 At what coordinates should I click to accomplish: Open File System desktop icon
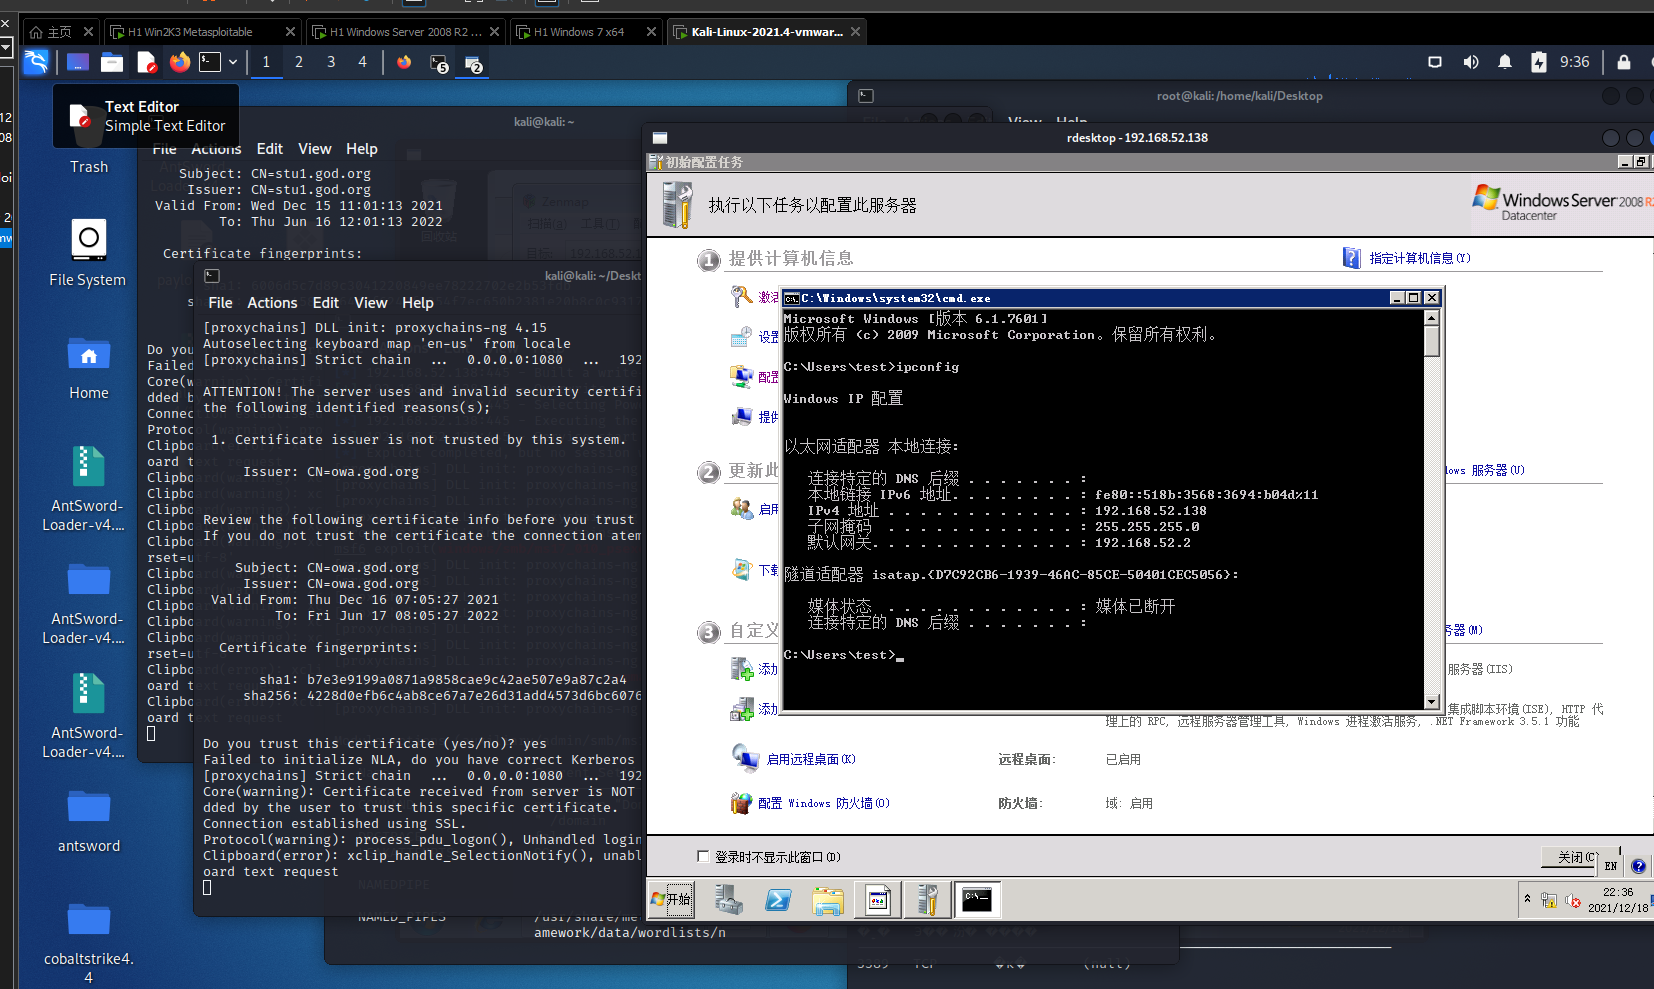point(88,251)
